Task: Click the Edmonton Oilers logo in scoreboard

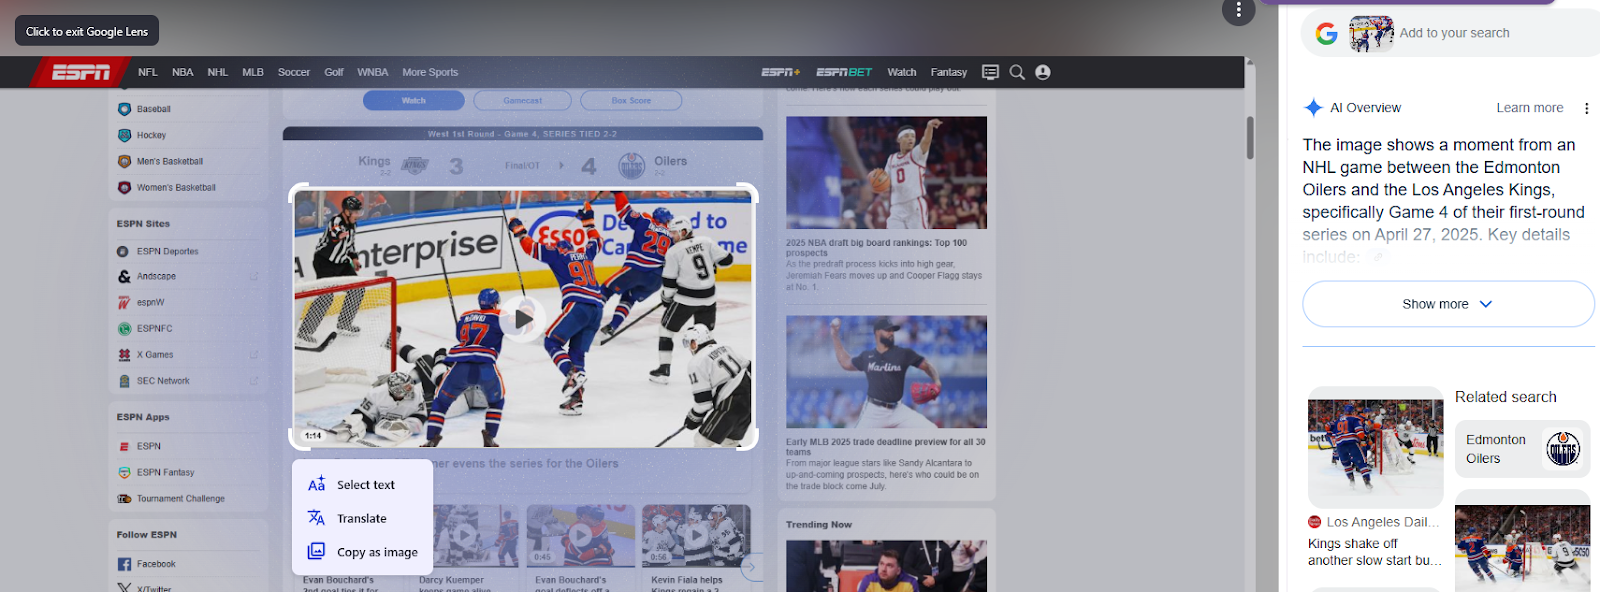Action: point(632,166)
